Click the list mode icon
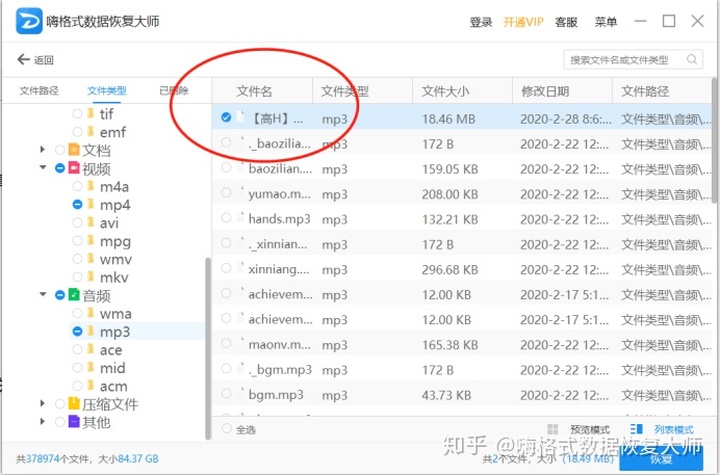Viewport: 720px width, 475px height. [x=636, y=429]
